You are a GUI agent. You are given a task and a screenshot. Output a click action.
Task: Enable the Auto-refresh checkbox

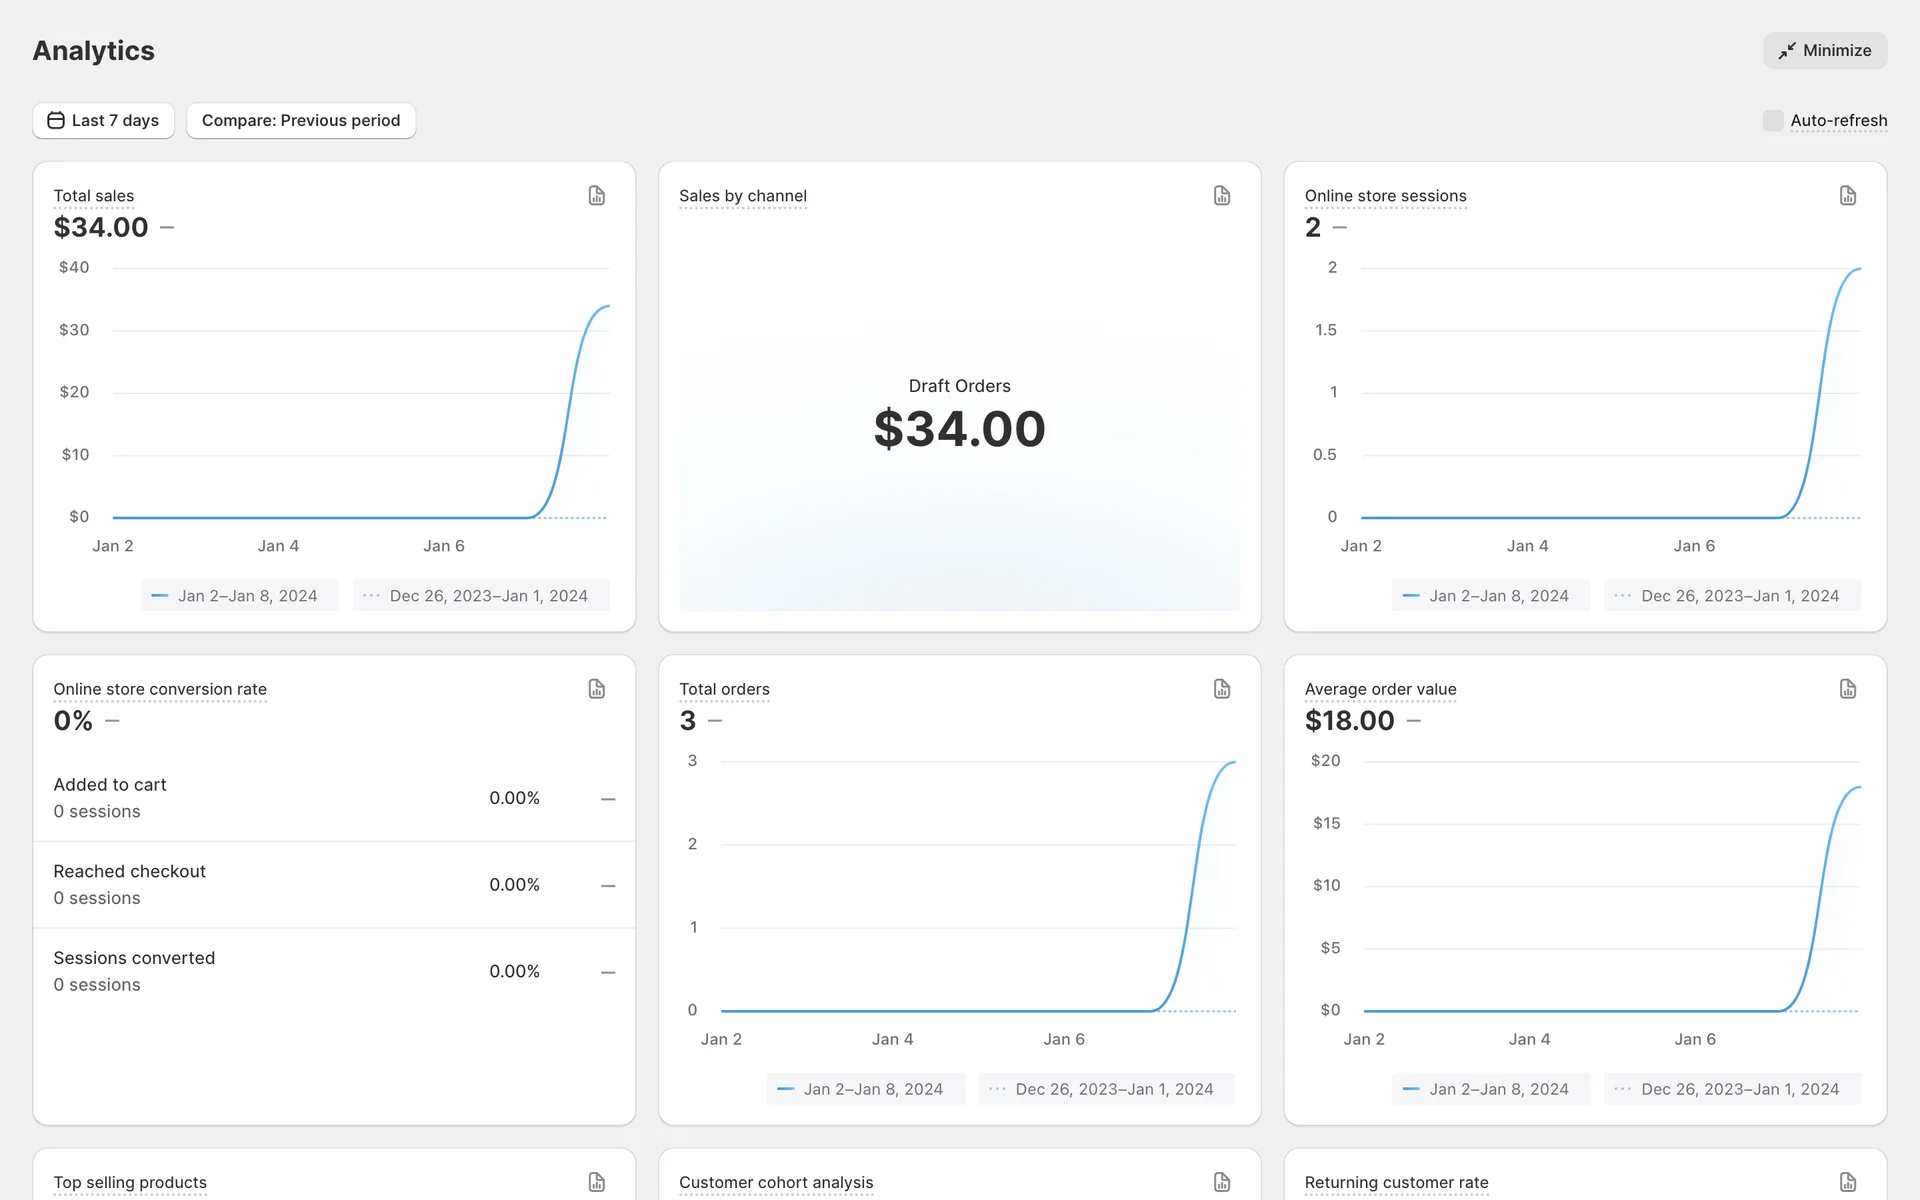1773,121
